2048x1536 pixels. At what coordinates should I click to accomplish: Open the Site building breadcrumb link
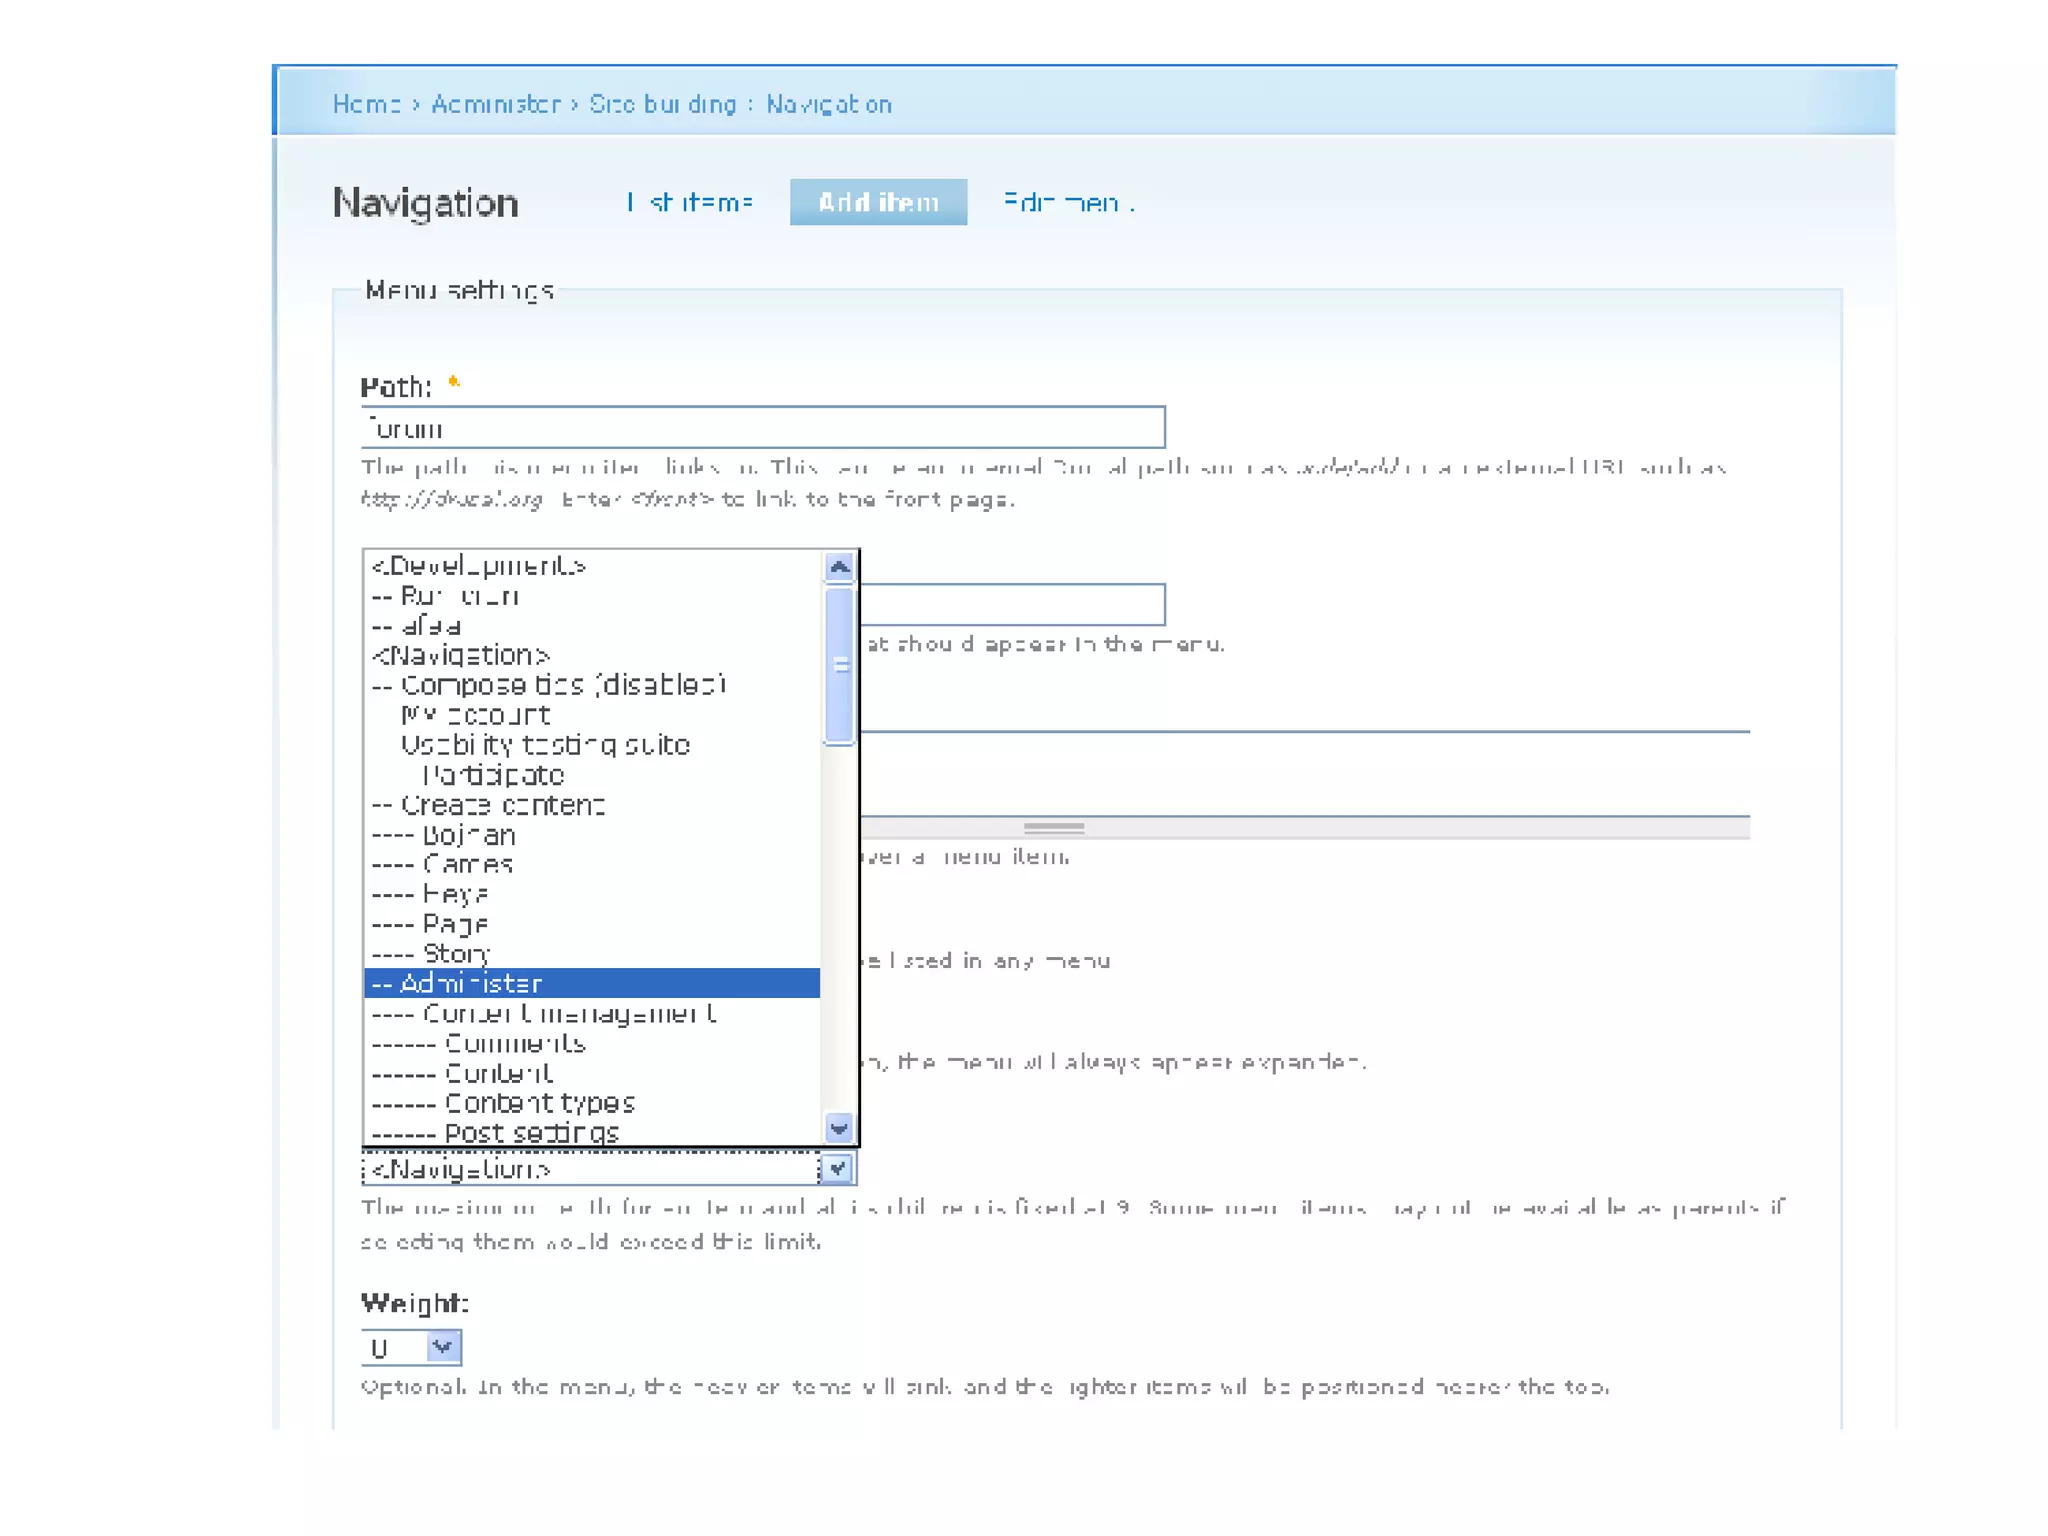click(662, 104)
